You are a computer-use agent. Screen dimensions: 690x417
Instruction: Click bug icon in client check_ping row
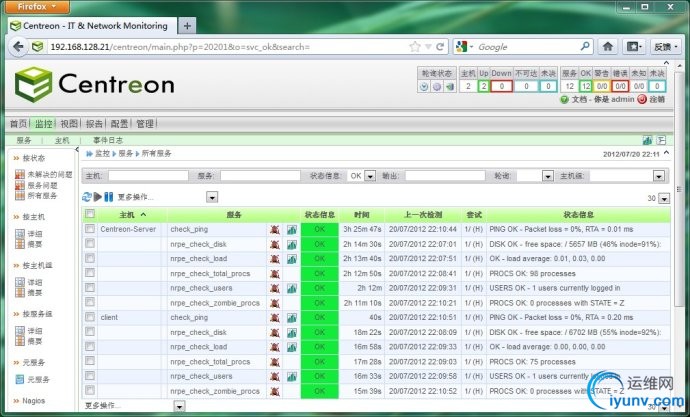click(x=275, y=318)
